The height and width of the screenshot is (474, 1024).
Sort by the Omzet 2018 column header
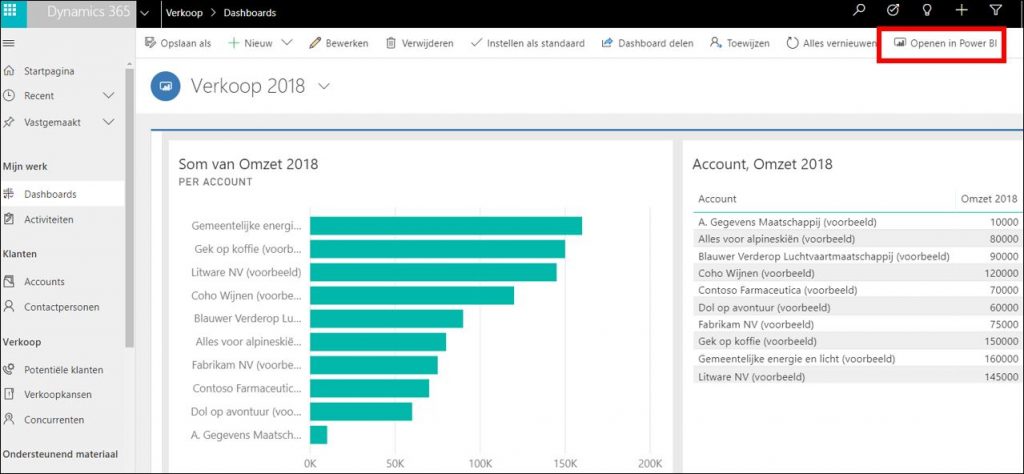989,198
